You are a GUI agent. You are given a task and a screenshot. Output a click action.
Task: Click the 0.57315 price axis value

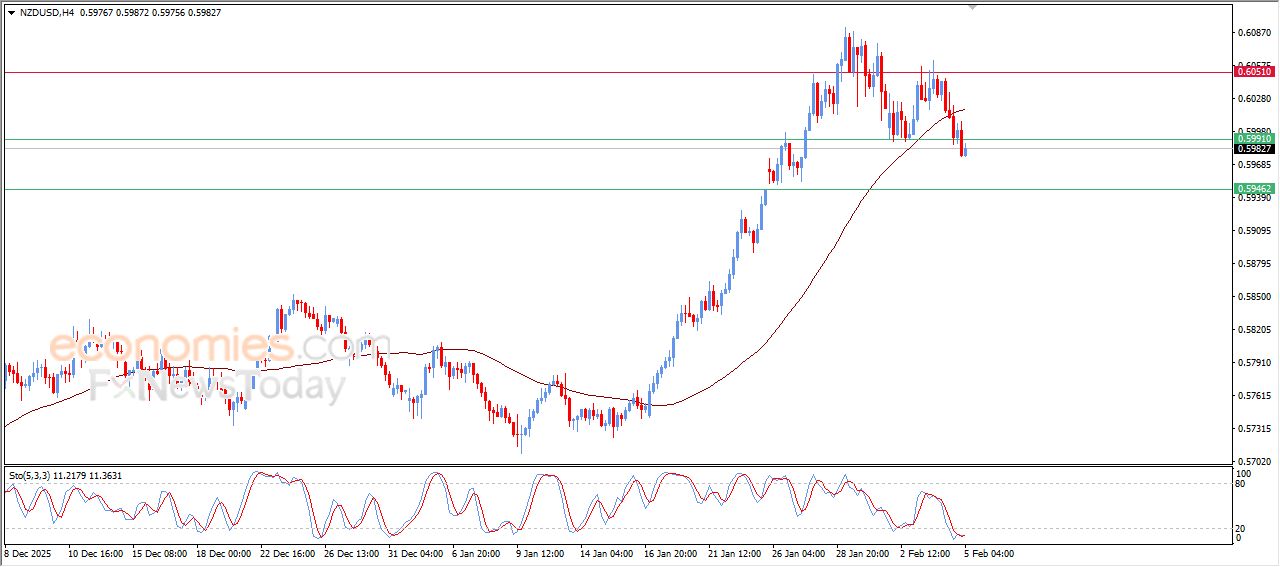click(1254, 429)
